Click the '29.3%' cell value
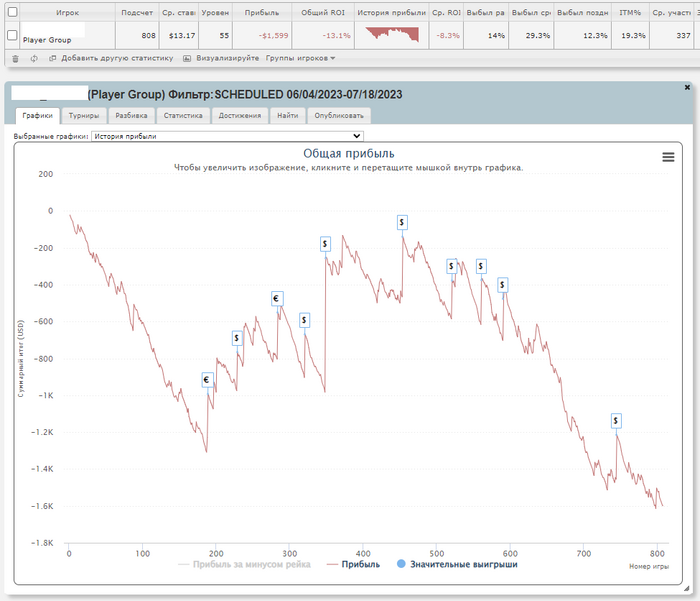The image size is (700, 601). 538,36
